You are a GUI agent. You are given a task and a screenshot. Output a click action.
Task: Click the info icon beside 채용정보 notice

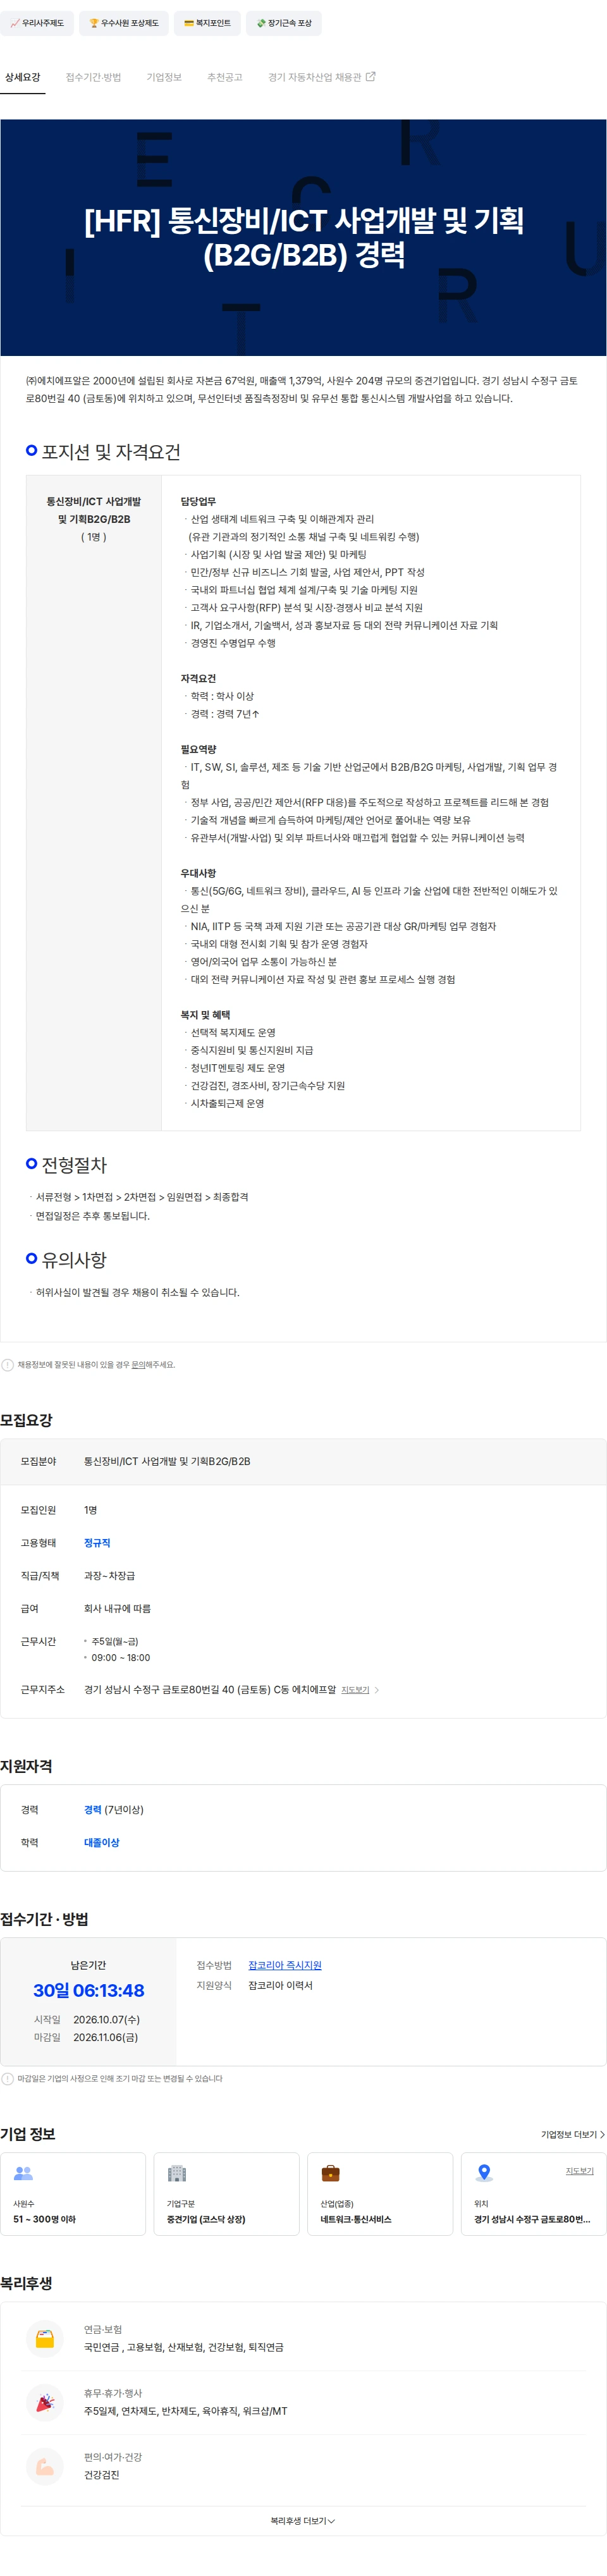point(8,1364)
